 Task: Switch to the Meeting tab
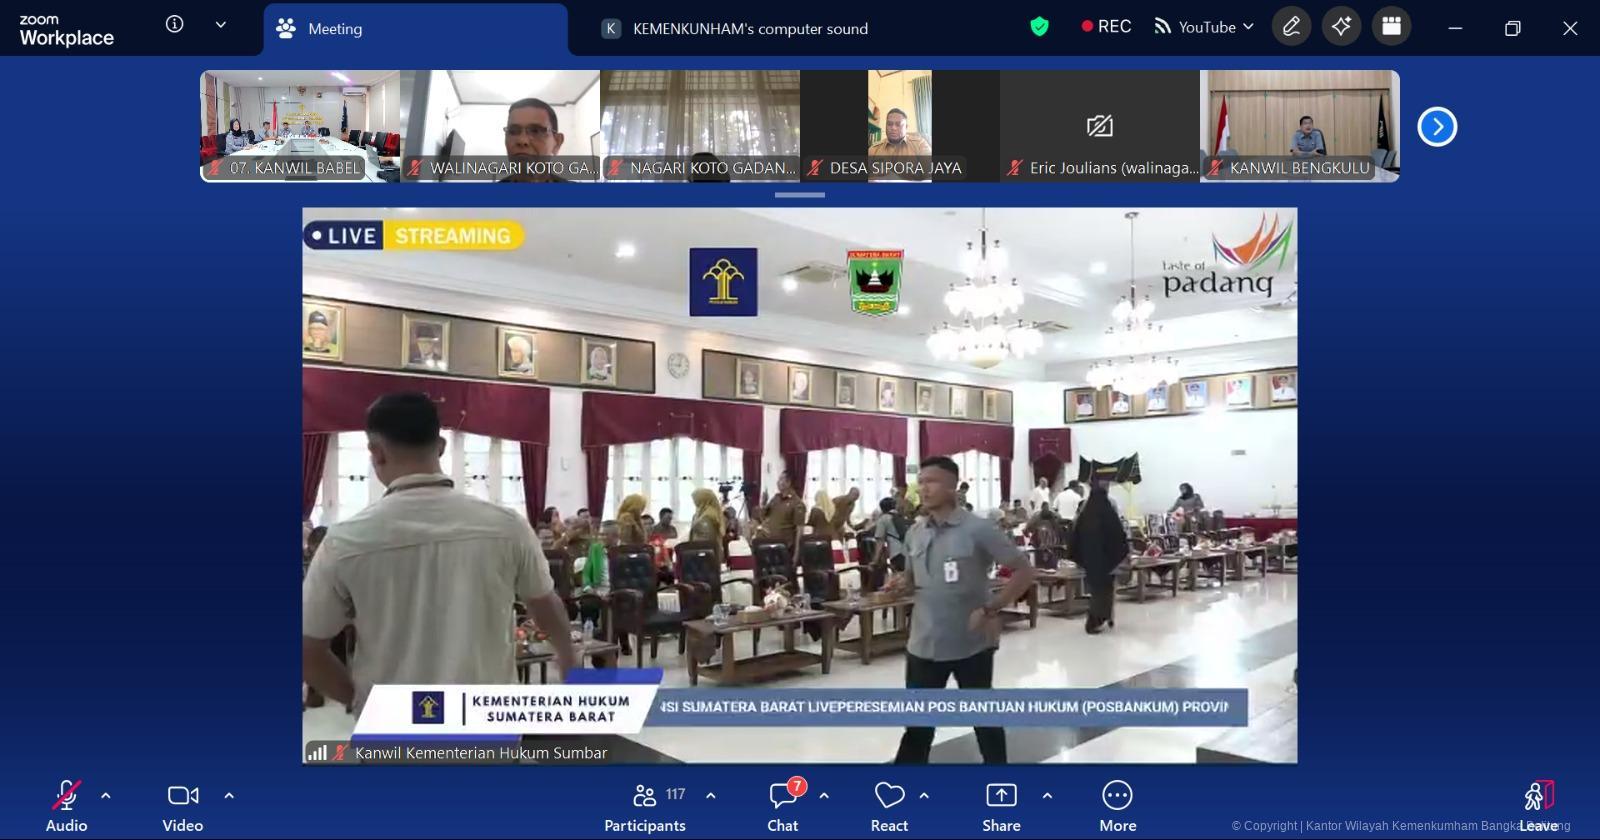point(415,29)
